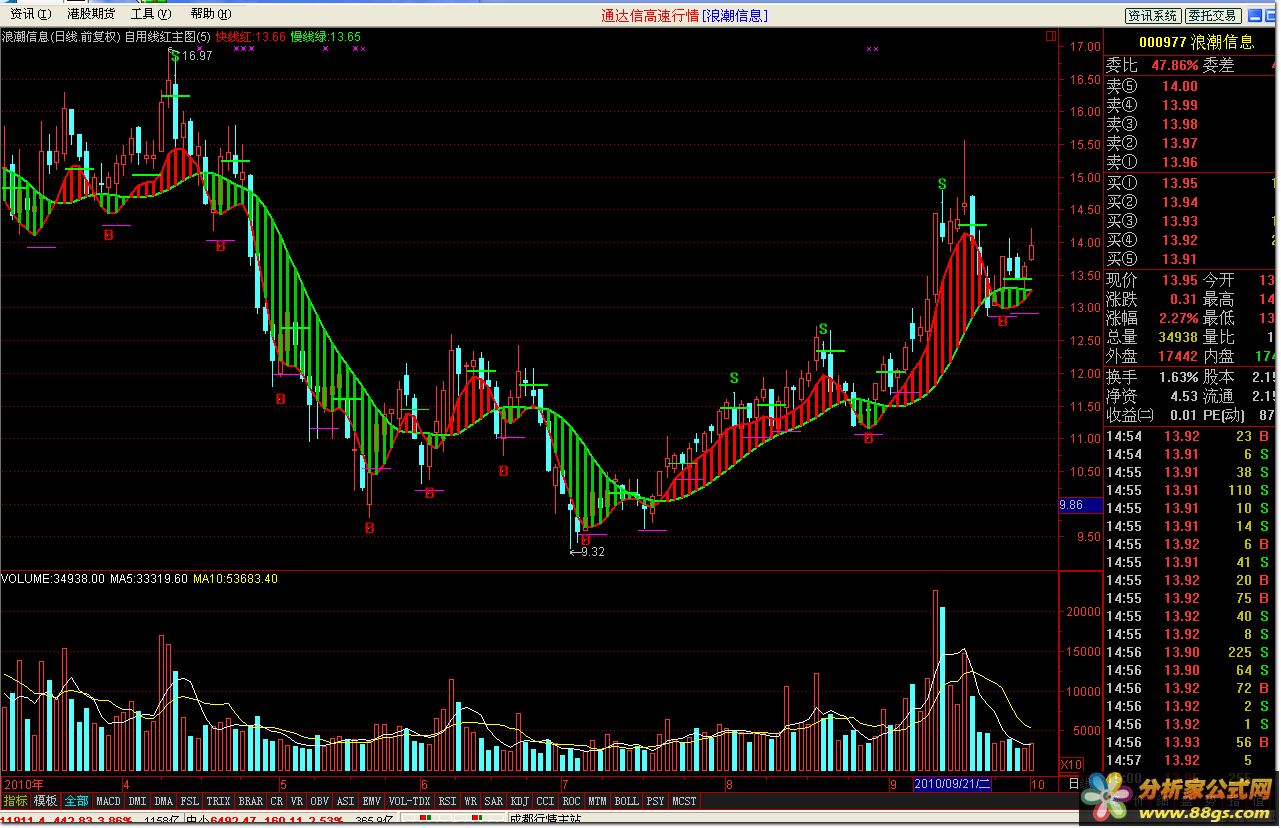
Task: Switch to TRIX indicator
Action: coord(218,801)
